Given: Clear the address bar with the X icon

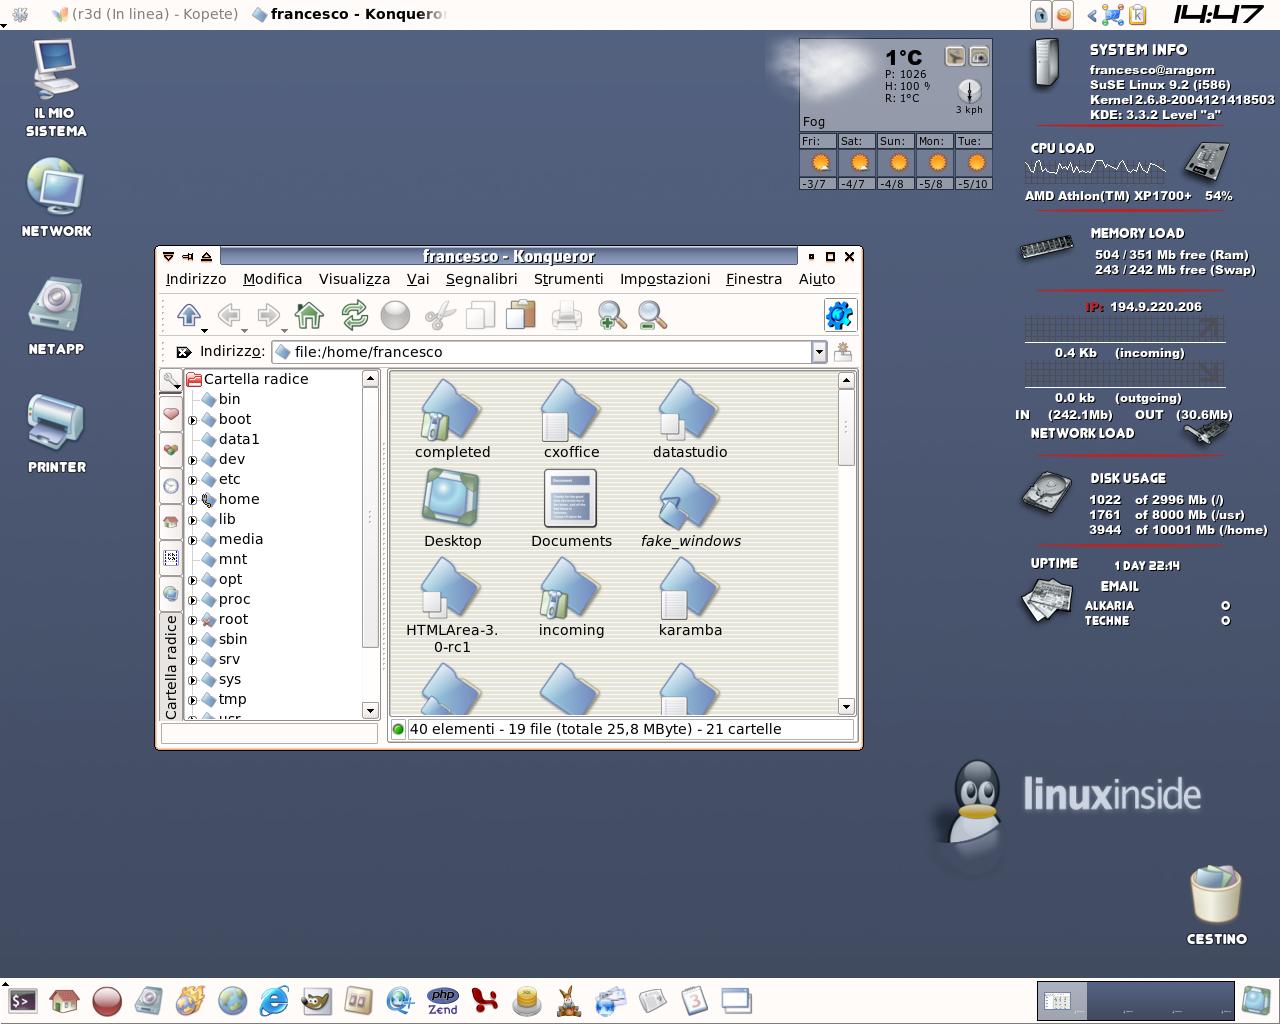Looking at the screenshot, I should (183, 352).
